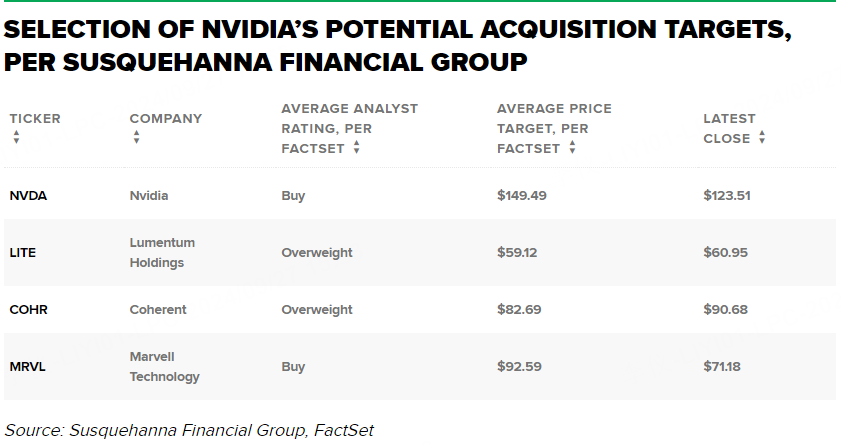
Task: Click the NVDA ticker cell
Action: (x=28, y=195)
